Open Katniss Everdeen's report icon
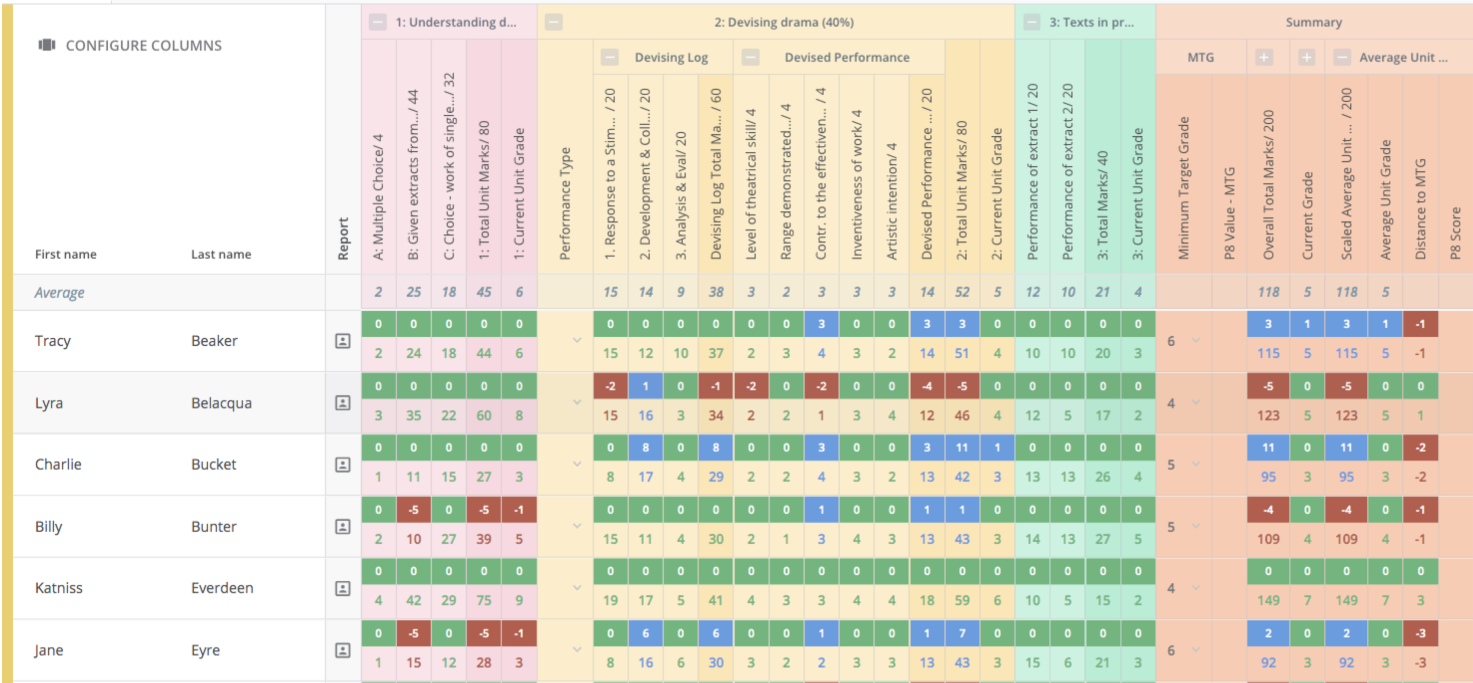This screenshot has width=1473, height=683. tap(342, 589)
